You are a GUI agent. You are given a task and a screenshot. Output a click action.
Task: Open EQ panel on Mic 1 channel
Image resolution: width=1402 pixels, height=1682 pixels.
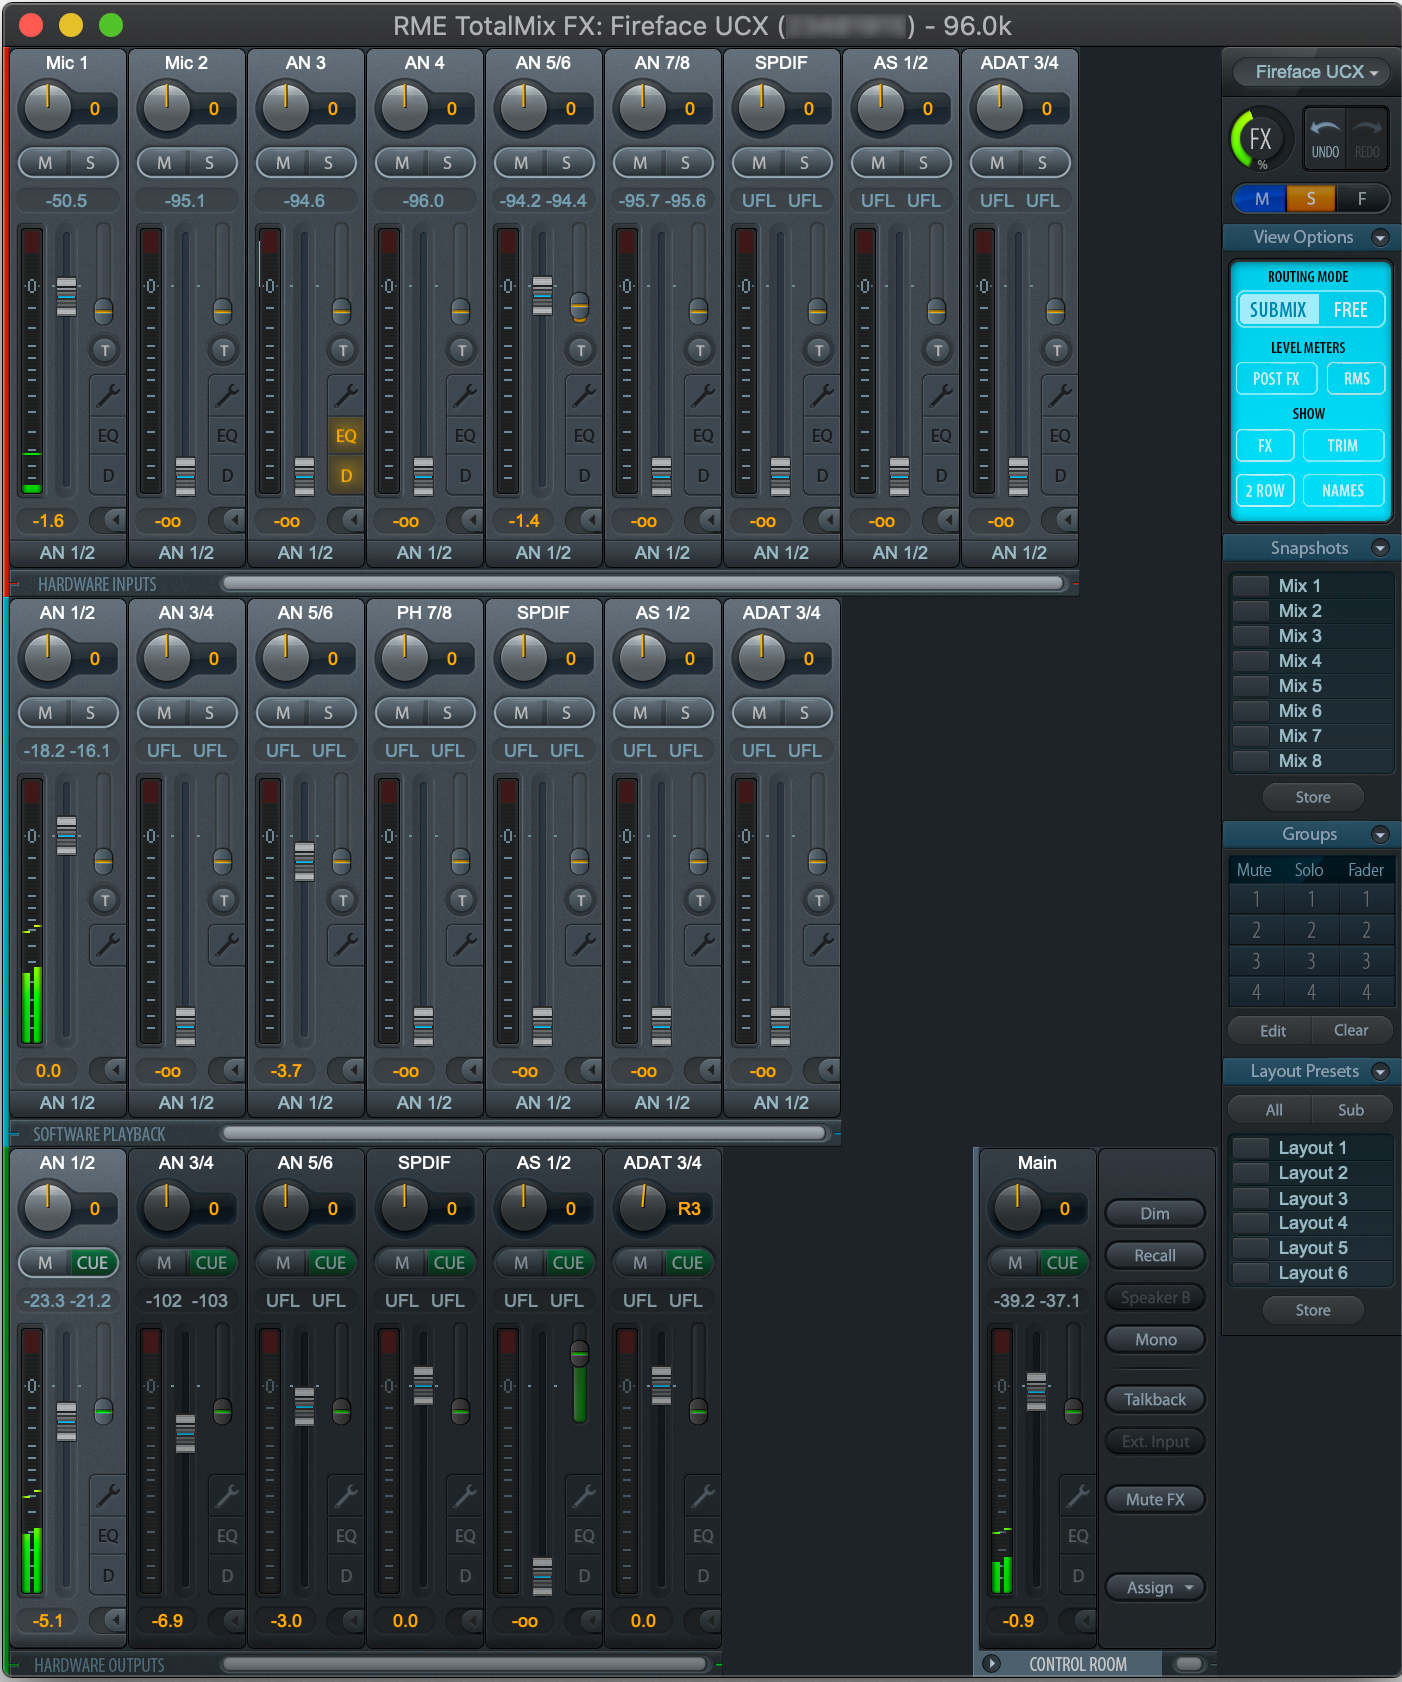point(107,436)
